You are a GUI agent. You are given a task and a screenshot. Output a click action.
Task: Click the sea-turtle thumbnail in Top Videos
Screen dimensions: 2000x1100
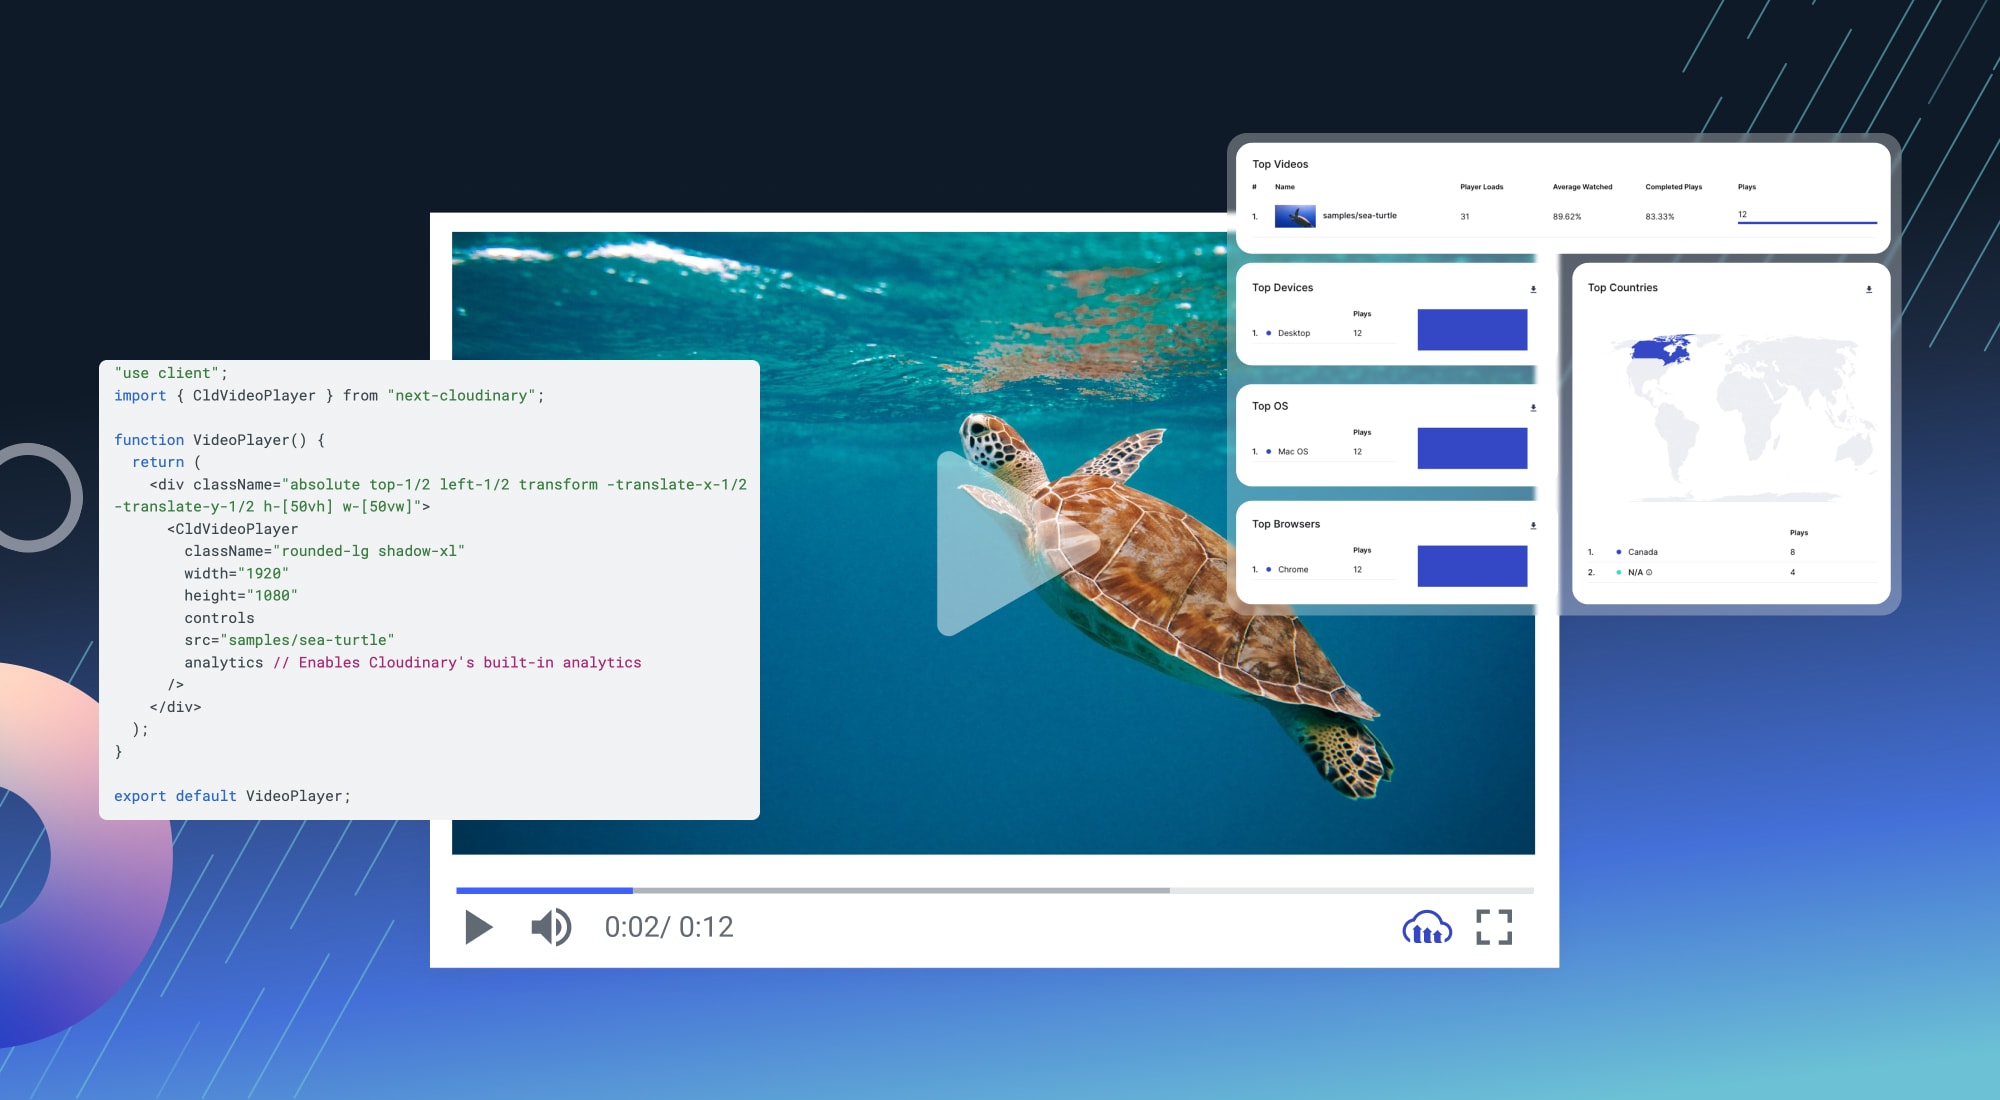1295,214
